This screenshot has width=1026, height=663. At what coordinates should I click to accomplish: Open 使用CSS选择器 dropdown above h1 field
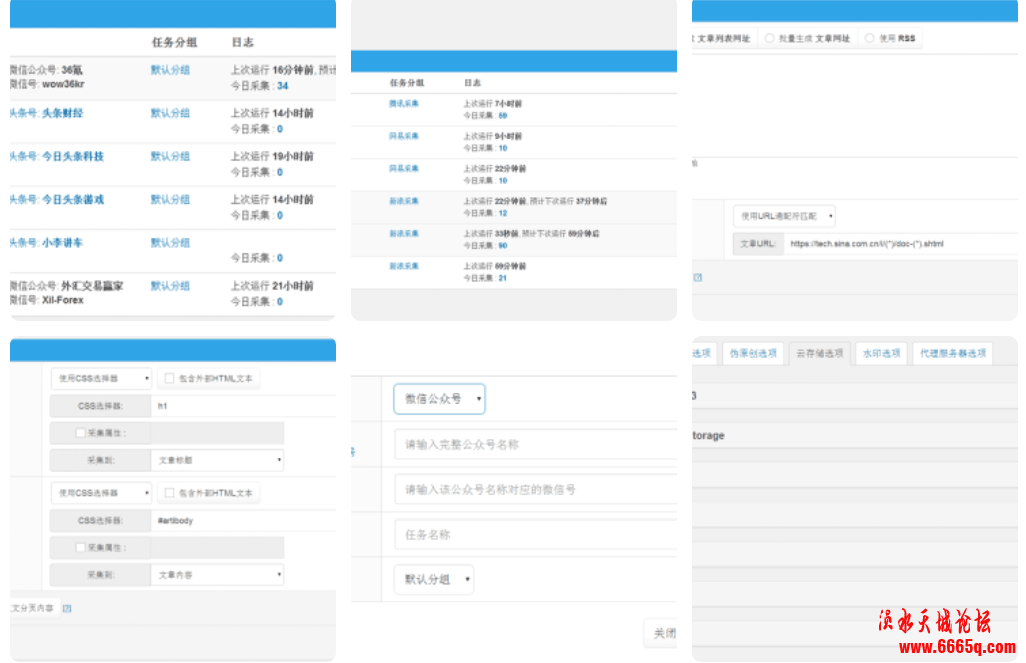101,378
